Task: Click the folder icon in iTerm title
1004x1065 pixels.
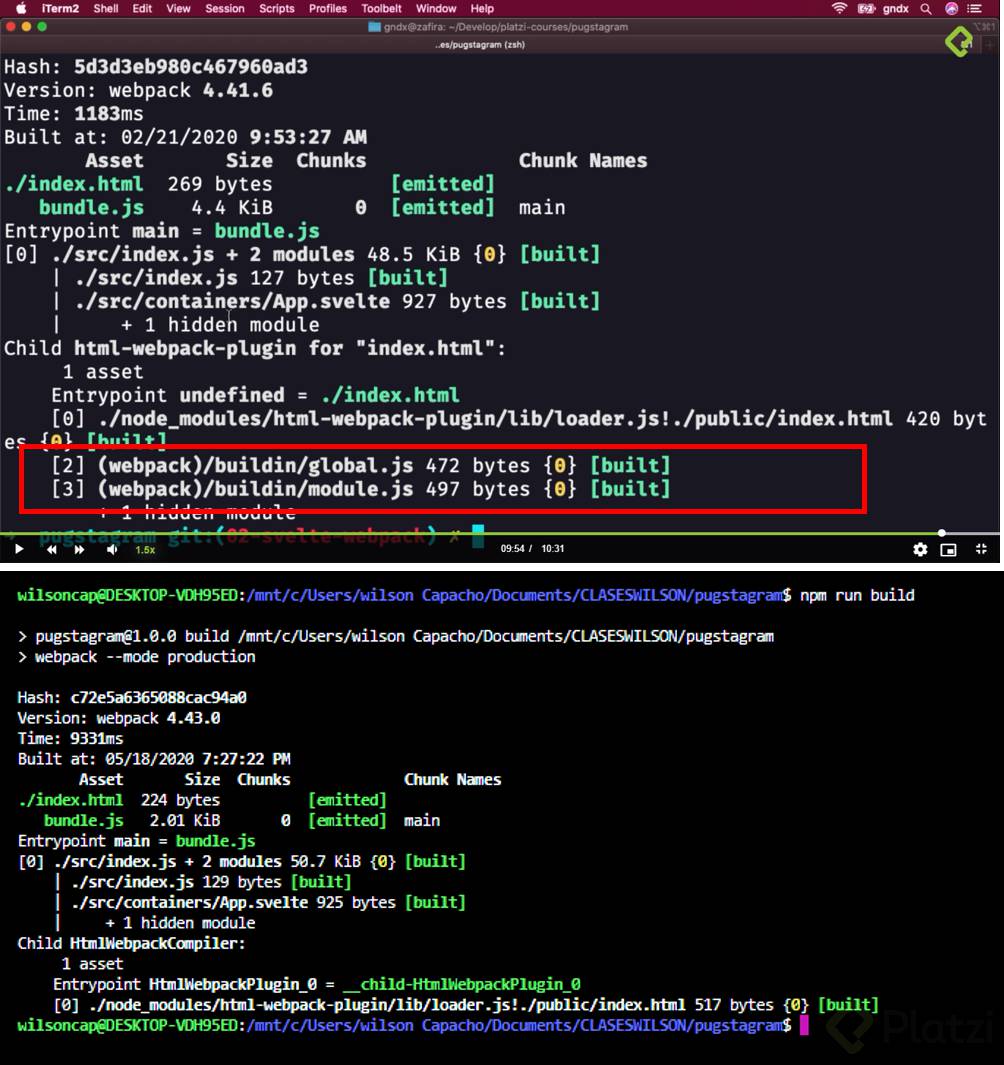Action: (x=374, y=27)
